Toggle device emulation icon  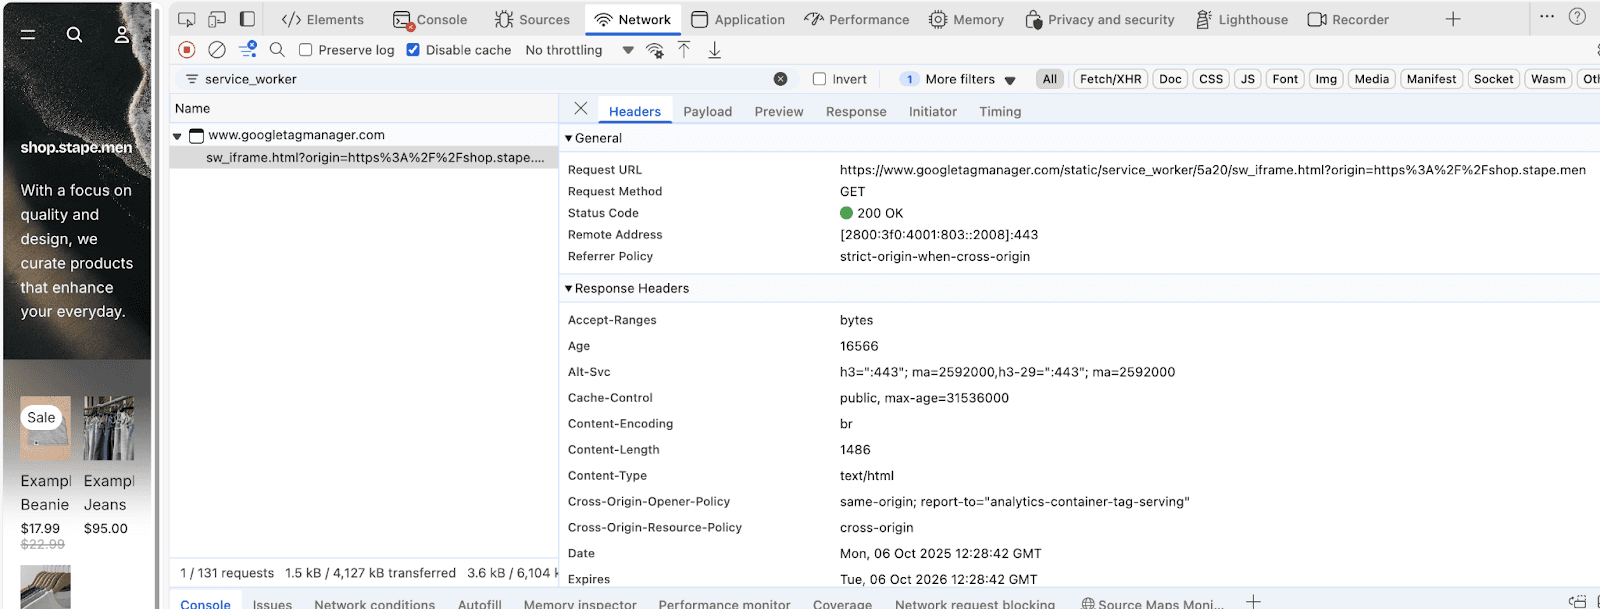pyautogui.click(x=217, y=19)
